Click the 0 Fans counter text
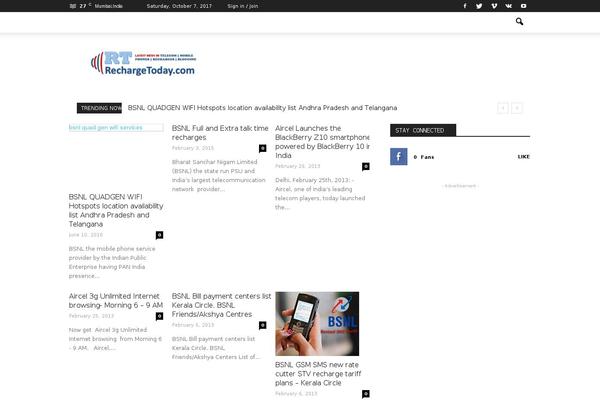Image resolution: width=600 pixels, height=400 pixels. (424, 157)
